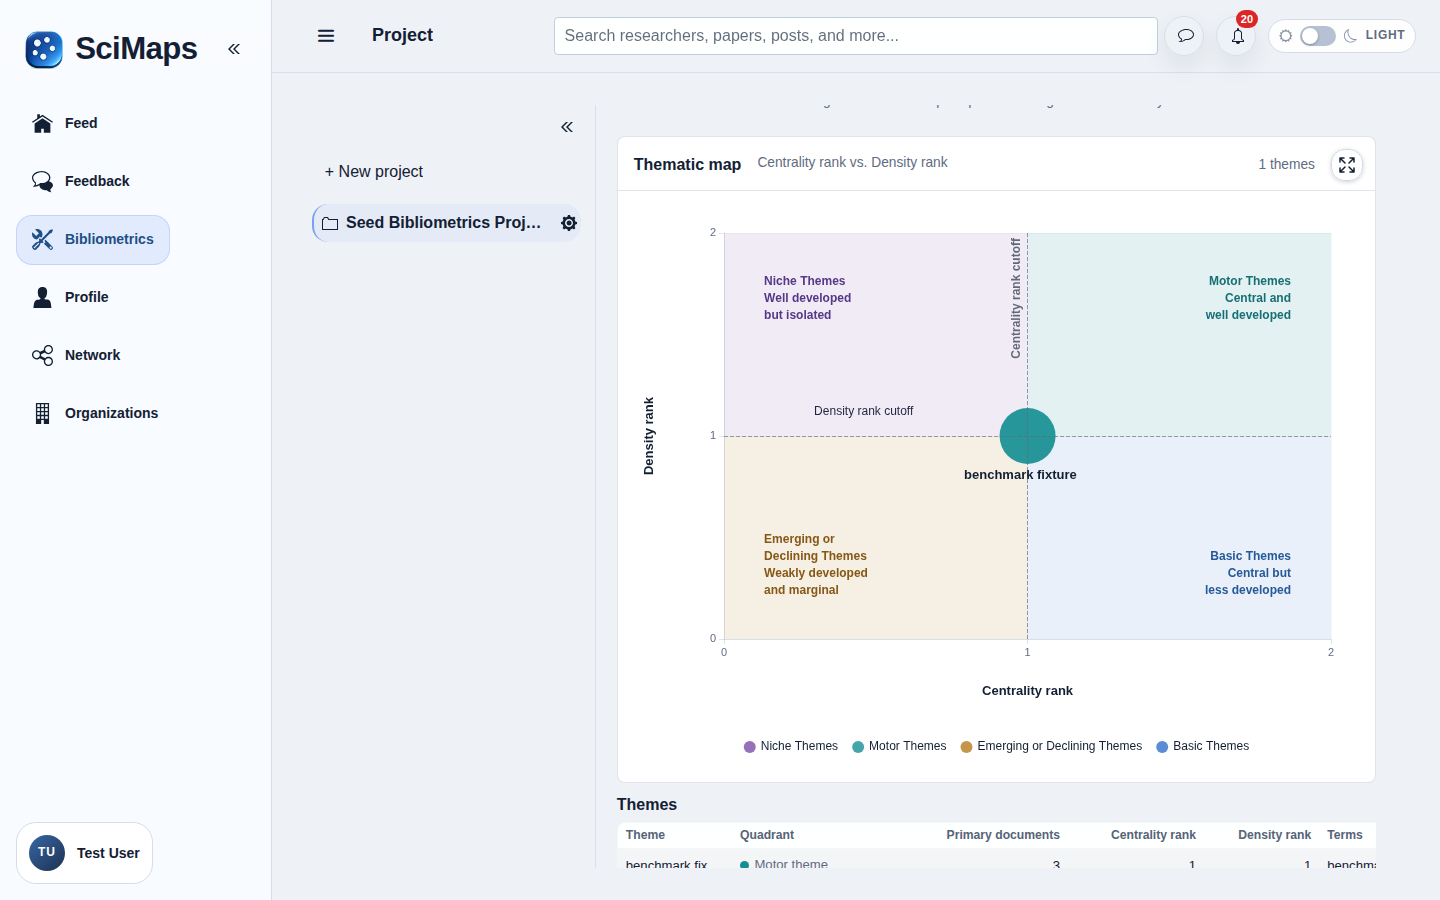Viewport: 1440px width, 900px height.
Task: Expand thematic map to fullscreen
Action: pos(1347,165)
